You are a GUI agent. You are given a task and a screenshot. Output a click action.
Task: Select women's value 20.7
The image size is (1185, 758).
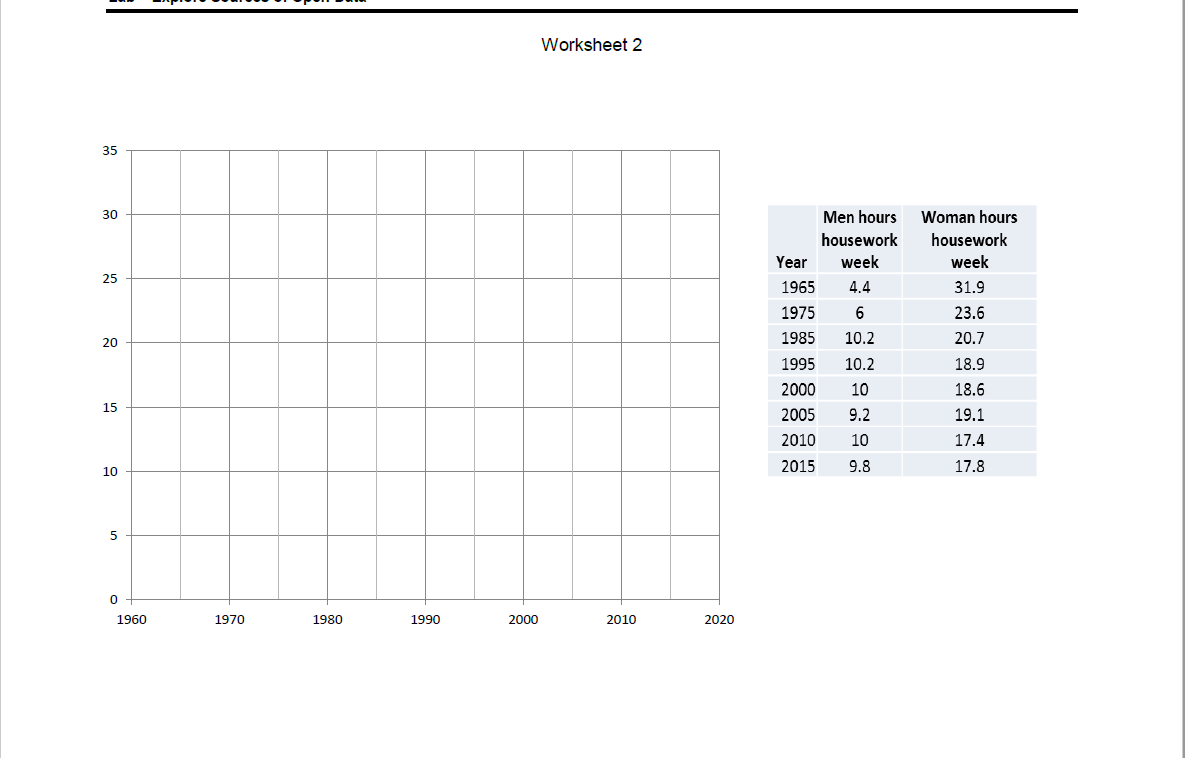pos(969,338)
